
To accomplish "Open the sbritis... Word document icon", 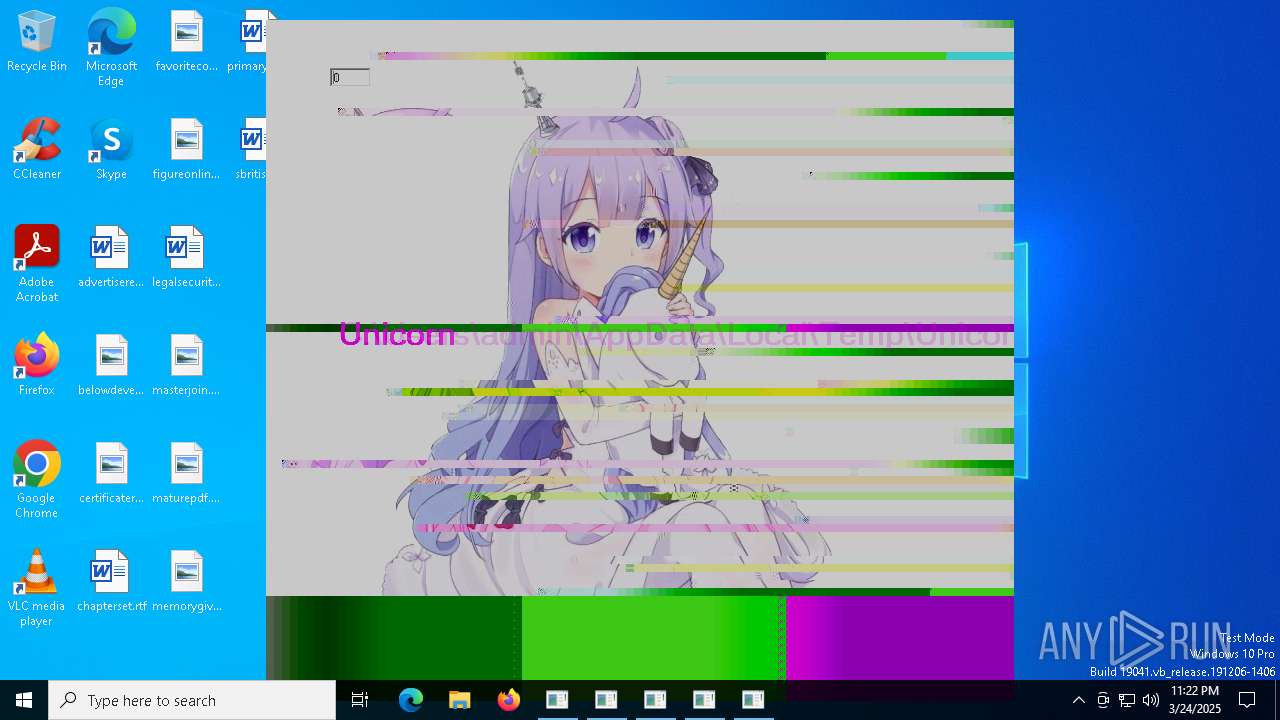I will pyautogui.click(x=251, y=149).
